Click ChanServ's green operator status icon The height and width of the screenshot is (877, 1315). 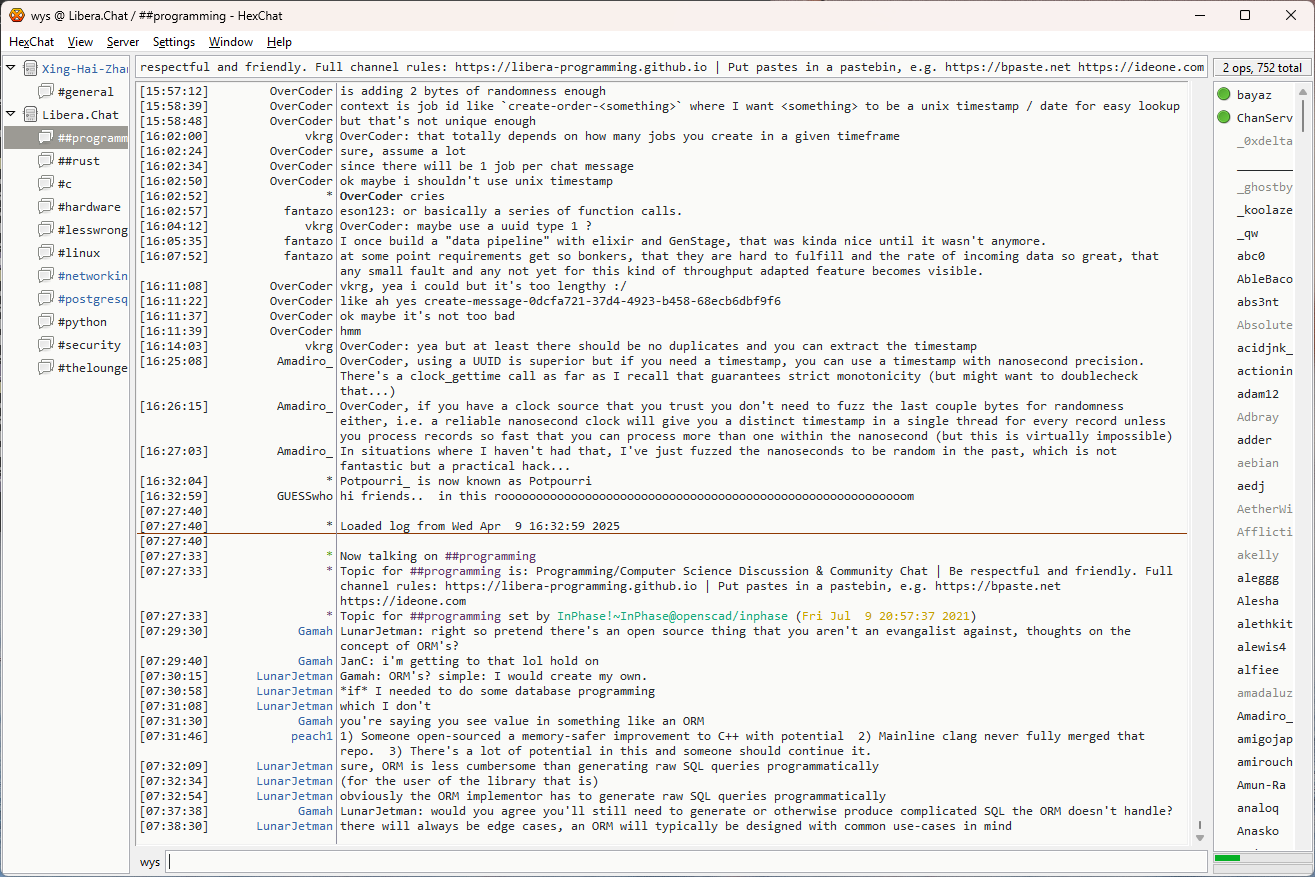pos(1224,118)
